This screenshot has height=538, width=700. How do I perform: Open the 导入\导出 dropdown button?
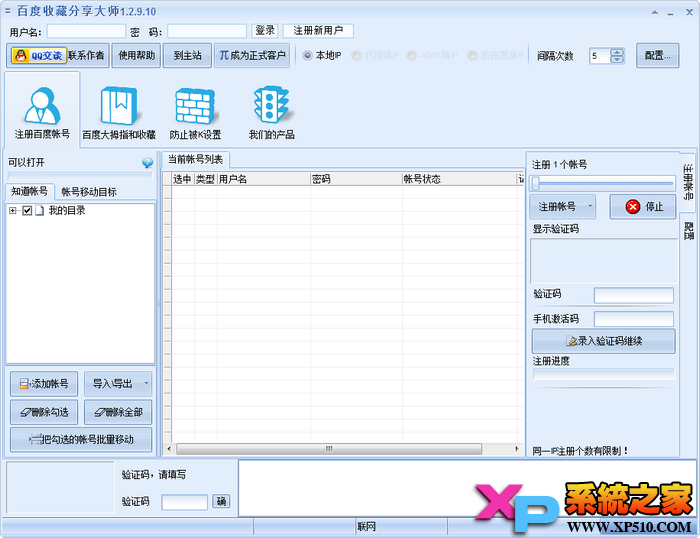(118, 384)
